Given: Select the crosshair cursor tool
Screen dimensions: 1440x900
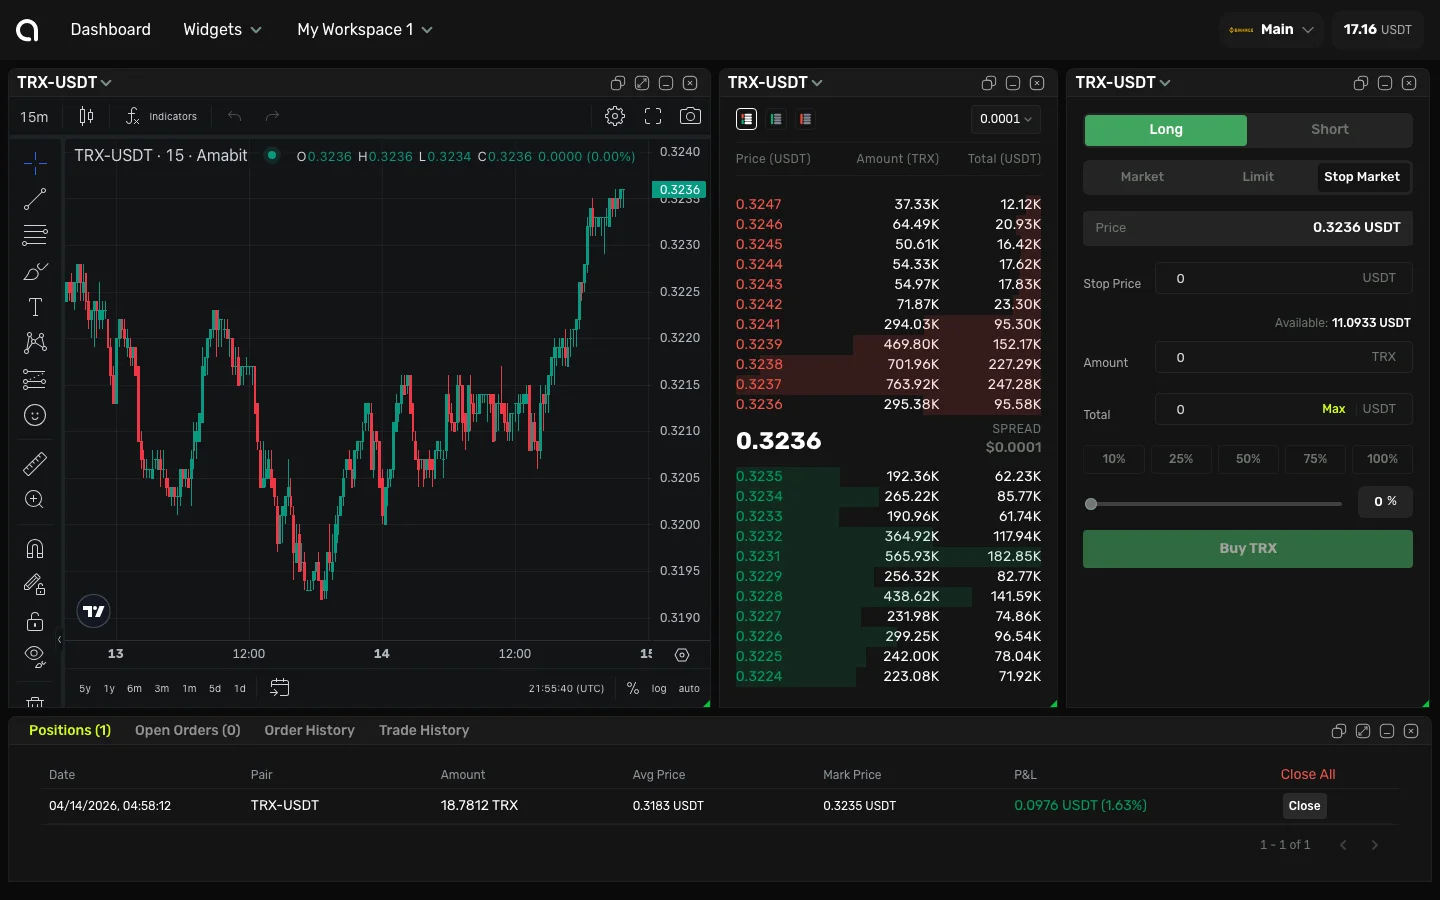Looking at the screenshot, I should (x=35, y=162).
